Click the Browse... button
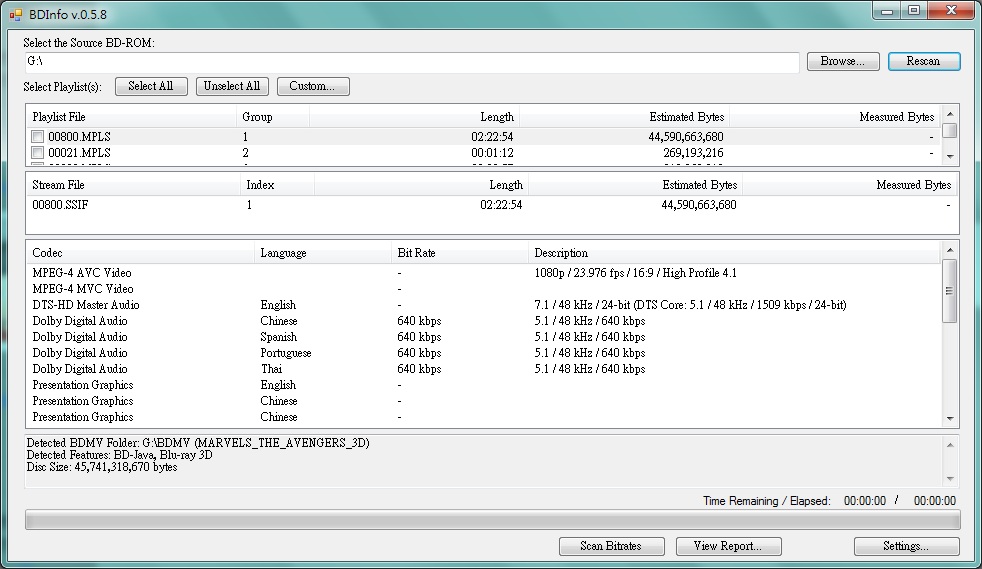The image size is (982, 569). [x=843, y=61]
